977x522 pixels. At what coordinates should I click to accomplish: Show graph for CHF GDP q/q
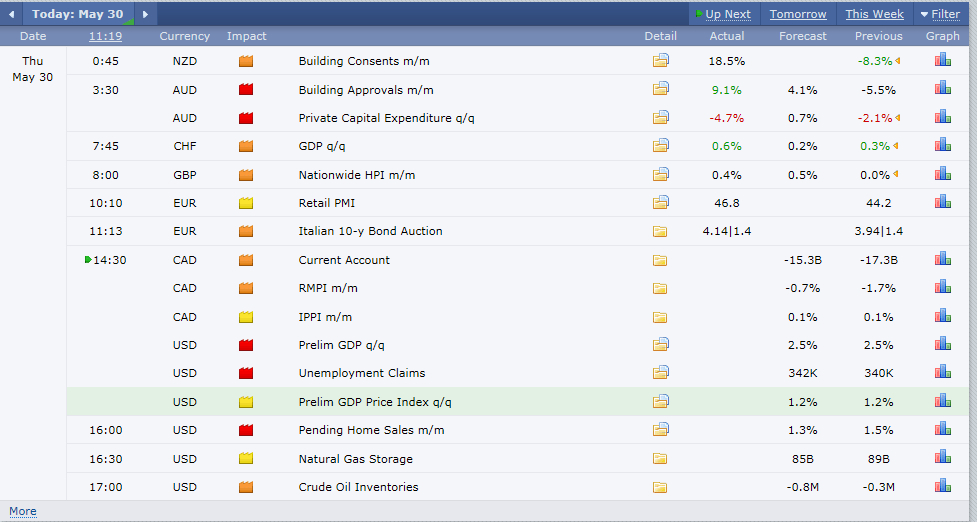click(x=943, y=145)
